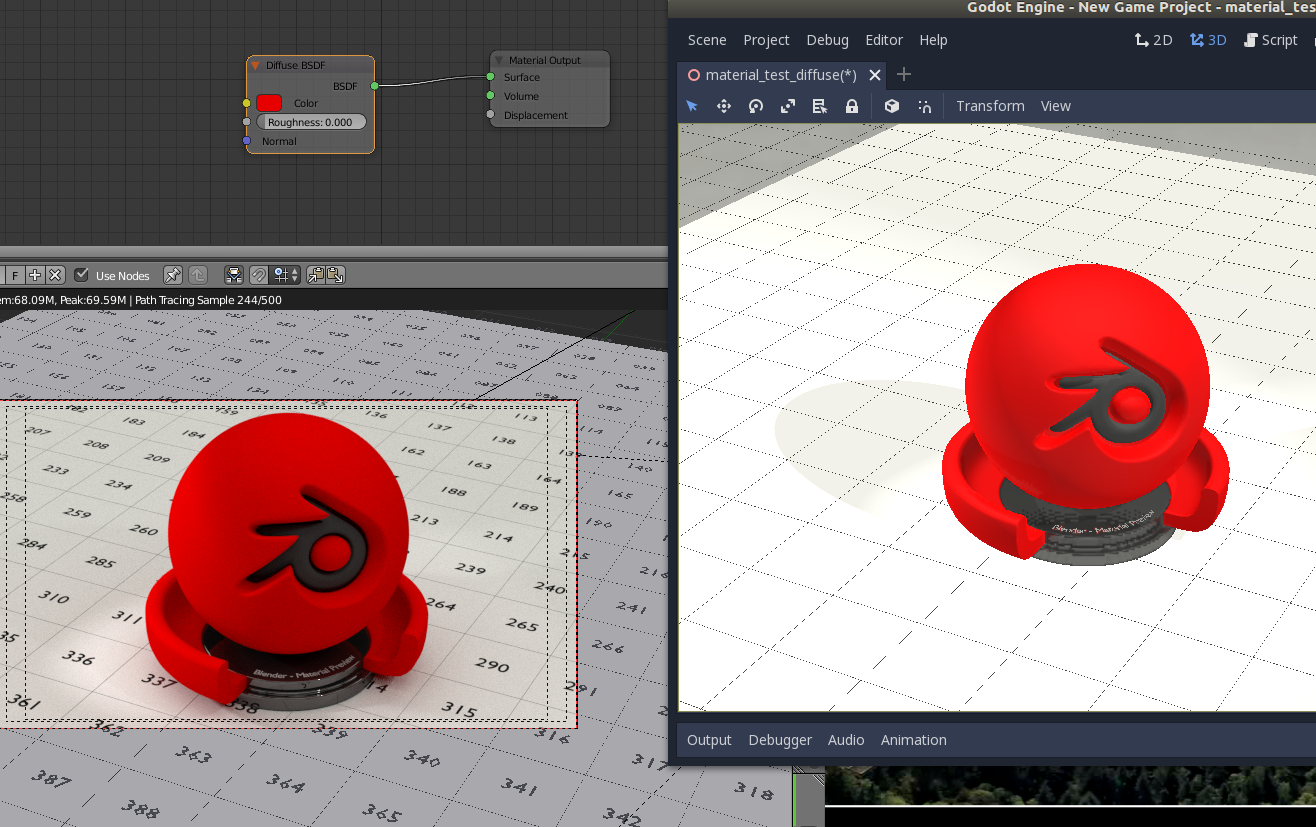Screen dimensions: 1316x827
Task: Toggle Blender's backdrop icon in node editor
Action: click(x=234, y=275)
